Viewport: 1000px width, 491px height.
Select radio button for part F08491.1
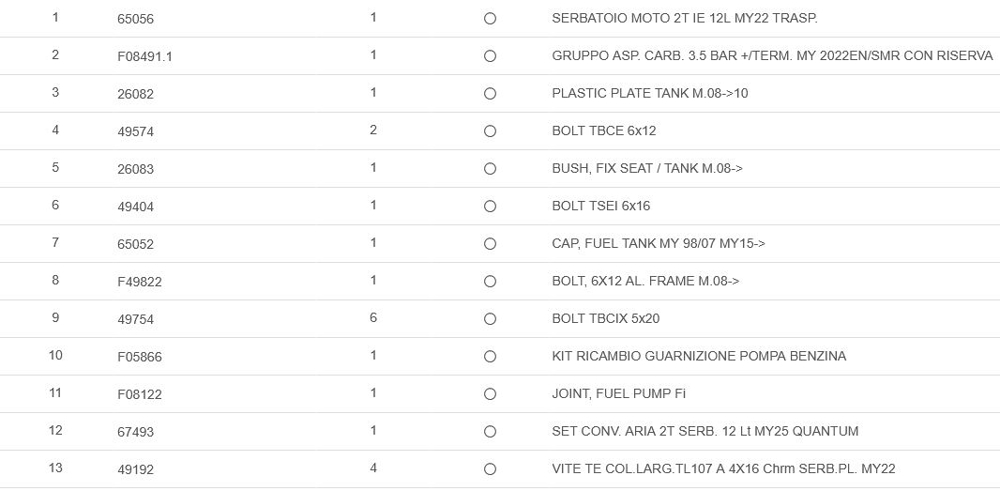tap(490, 57)
